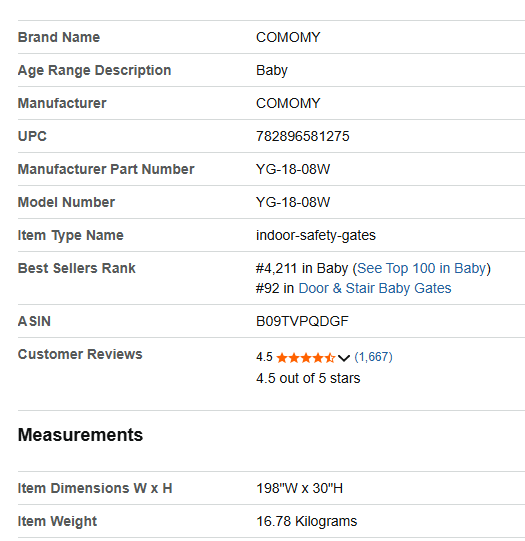Click the Brand Name value COMOMY

288,37
